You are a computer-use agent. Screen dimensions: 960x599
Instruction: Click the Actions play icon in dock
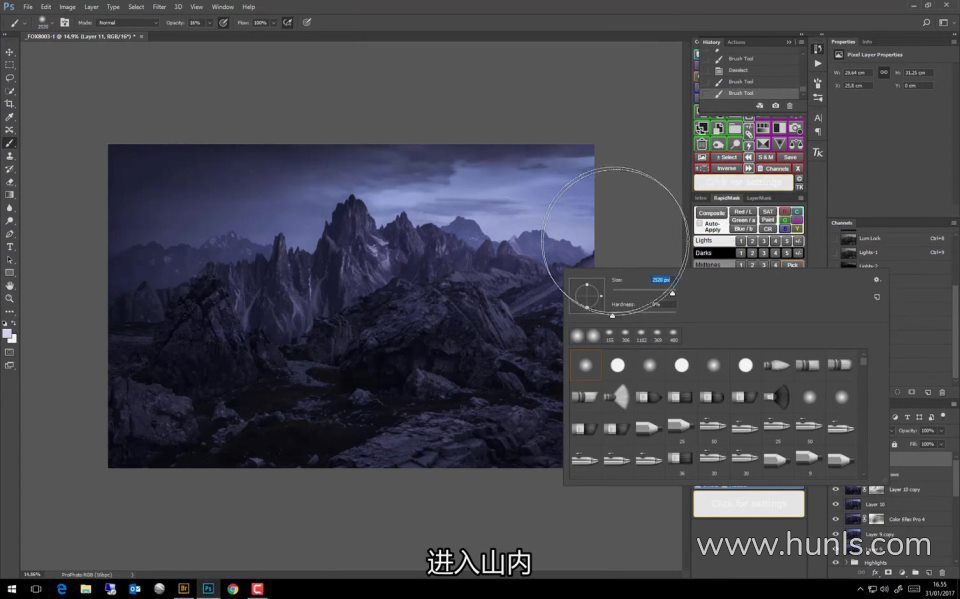coord(818,64)
